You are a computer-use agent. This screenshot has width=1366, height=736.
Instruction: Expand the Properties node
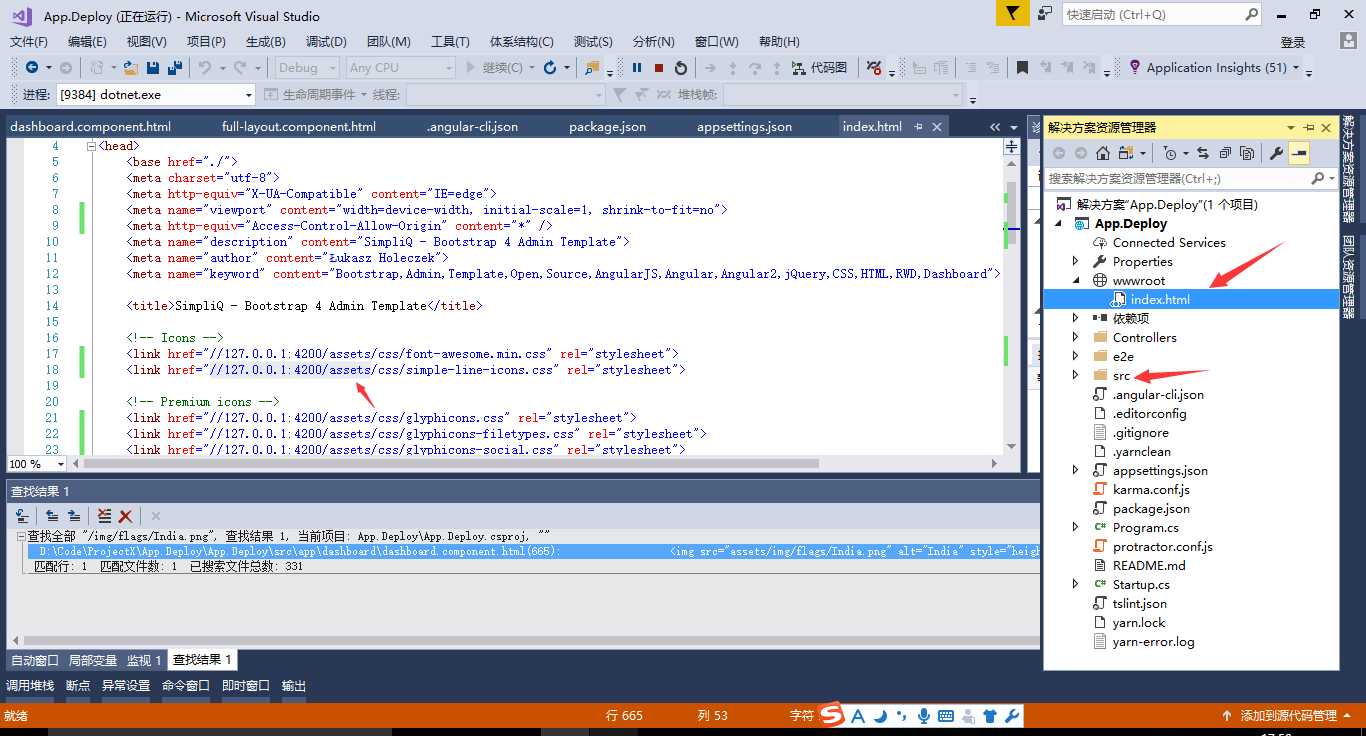(x=1076, y=262)
